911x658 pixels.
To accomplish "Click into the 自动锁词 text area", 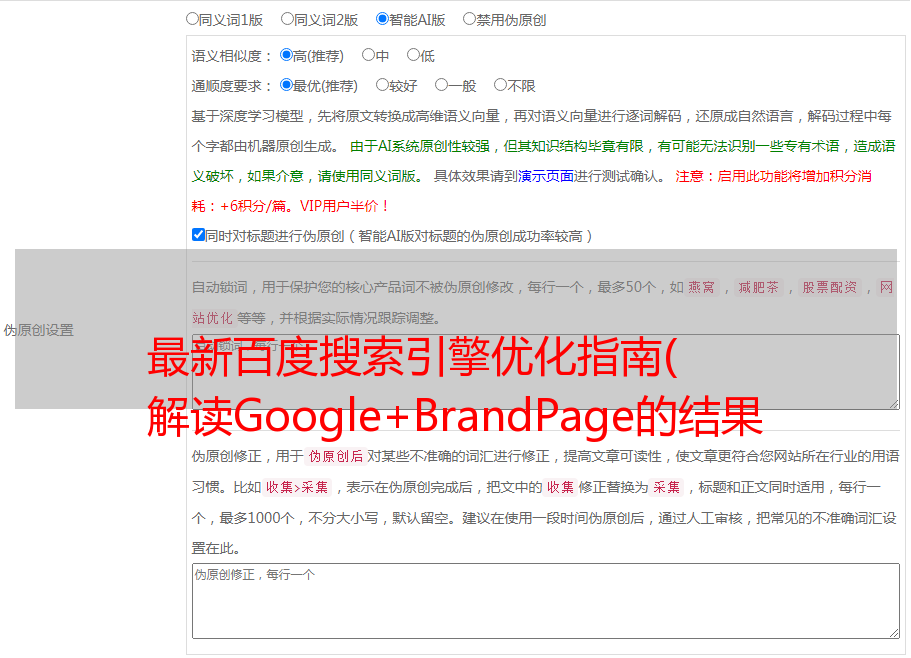I will 546,372.
